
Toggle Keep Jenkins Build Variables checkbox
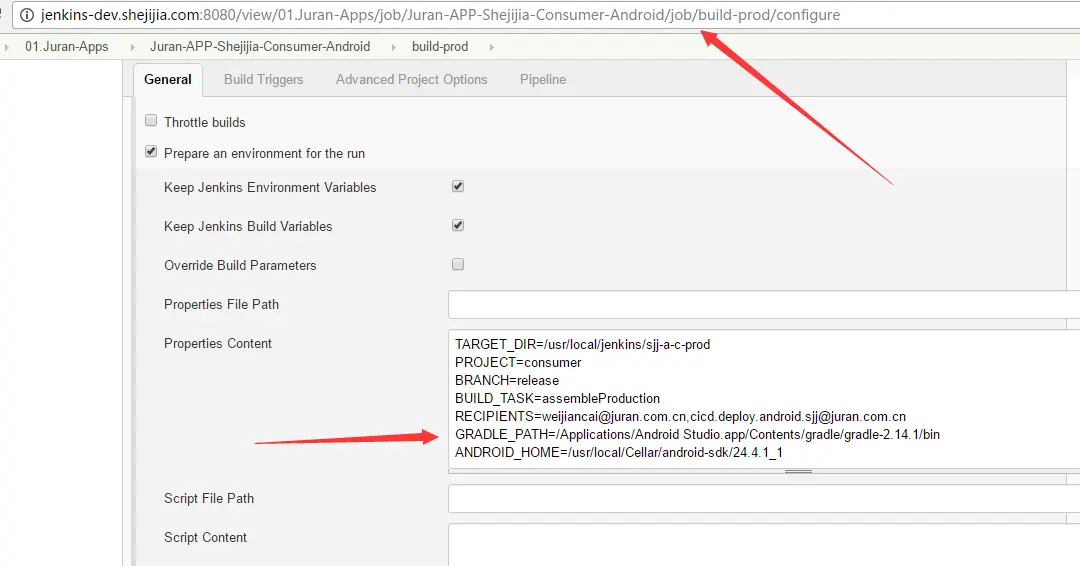click(458, 225)
